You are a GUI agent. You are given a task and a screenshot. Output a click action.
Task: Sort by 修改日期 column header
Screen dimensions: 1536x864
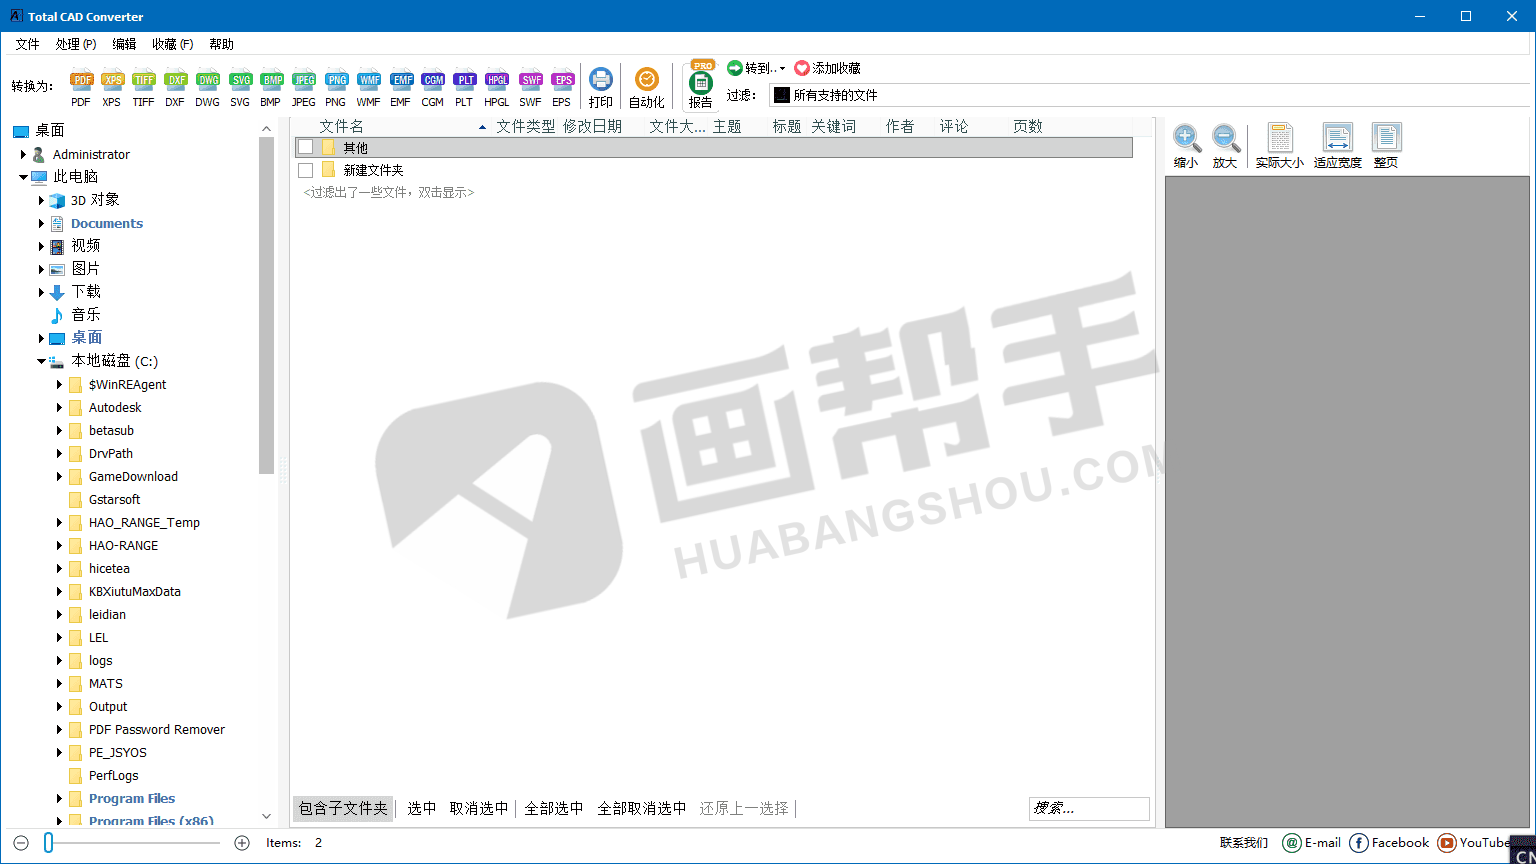(x=592, y=126)
